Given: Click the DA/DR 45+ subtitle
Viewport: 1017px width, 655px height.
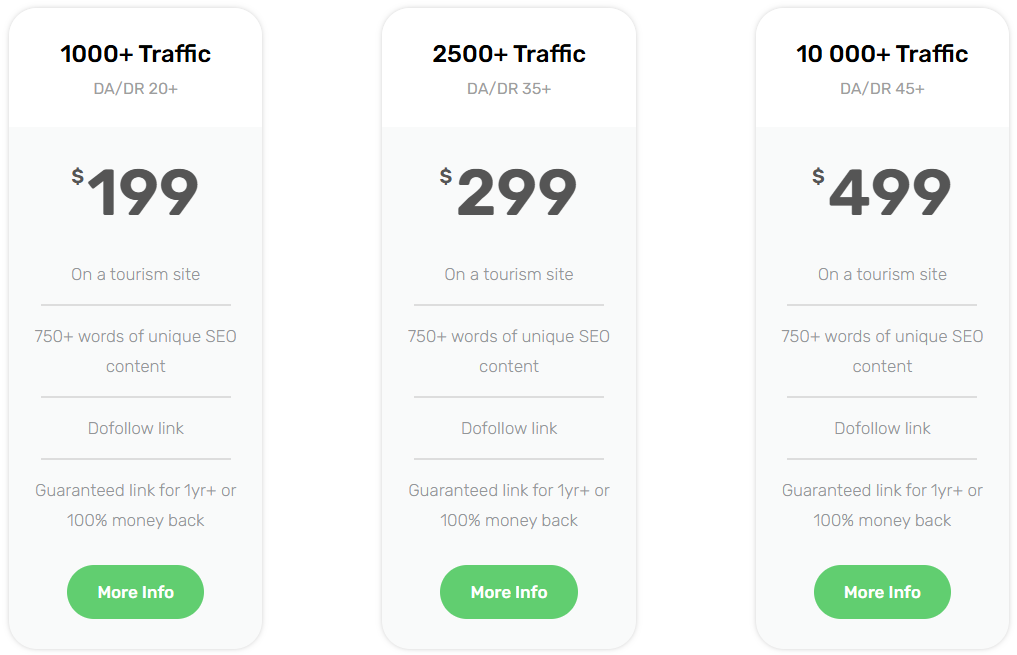Looking at the screenshot, I should click(882, 89).
